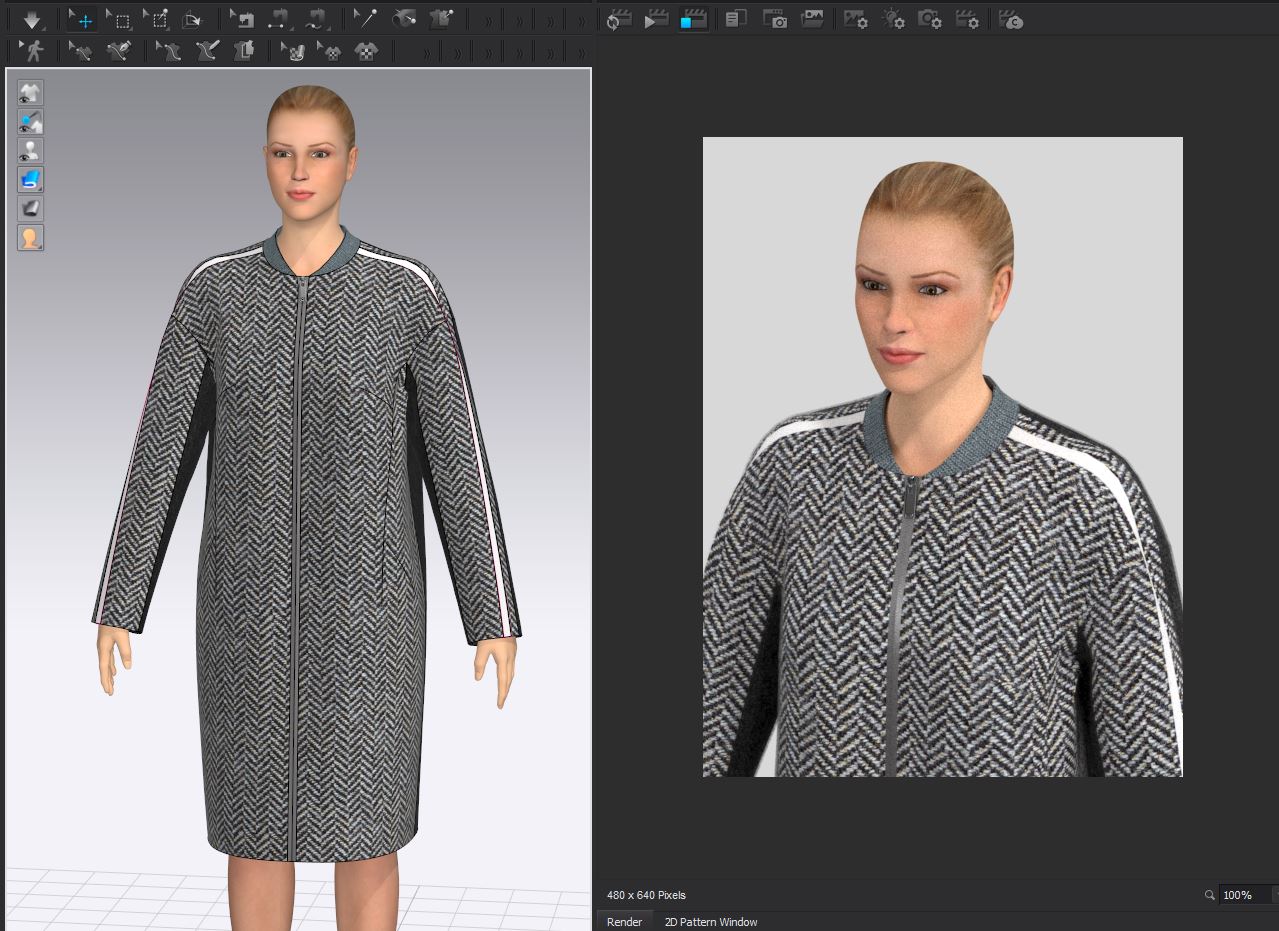The width and height of the screenshot is (1279, 931).
Task: Select the Pin tool in 3D toolbar
Action: click(x=364, y=19)
